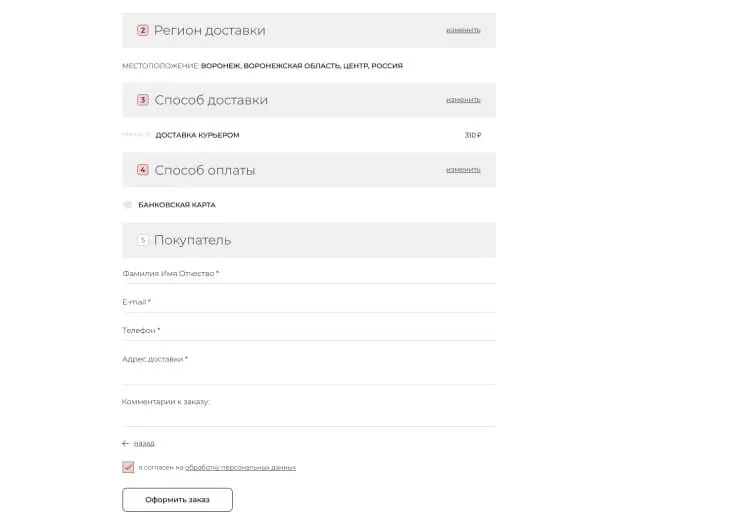Focus the Адрес доставки field
755x525 pixels.
[x=309, y=368]
